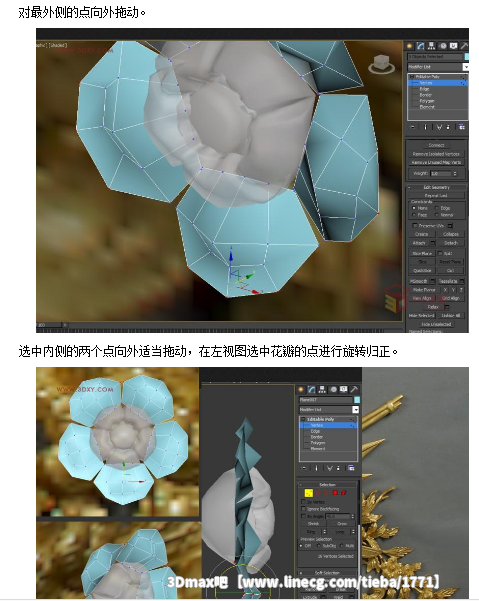The image size is (479, 601).
Task: Open the Modify tab in the Plane007 command panel
Action: click(x=312, y=389)
